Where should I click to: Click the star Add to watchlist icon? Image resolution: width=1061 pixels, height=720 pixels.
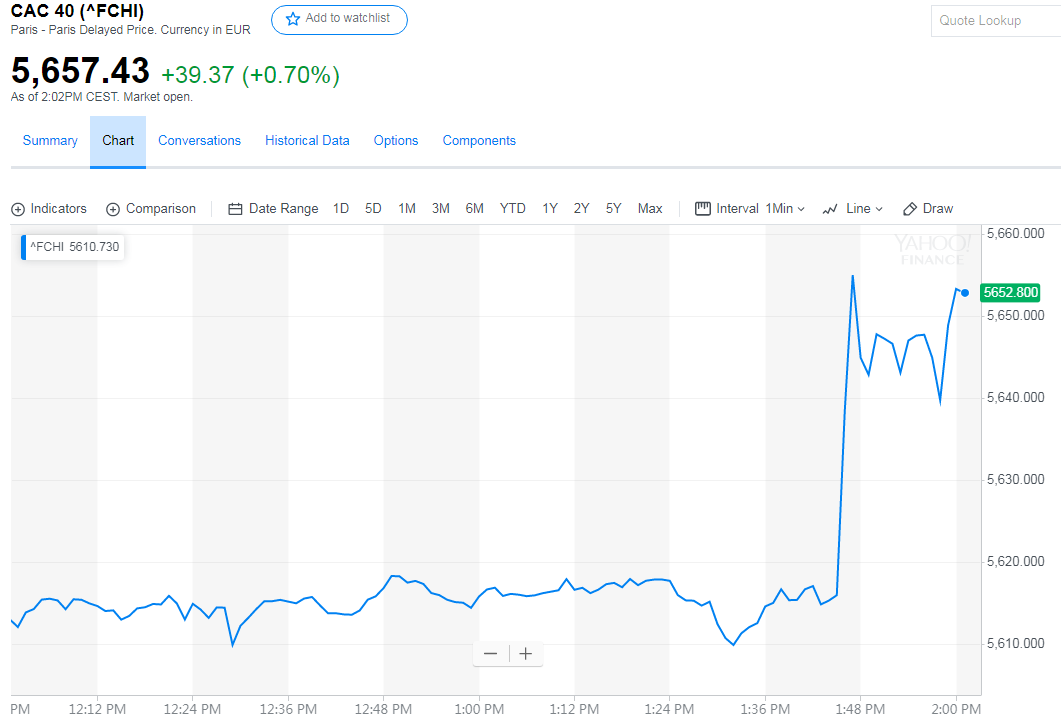tap(293, 19)
